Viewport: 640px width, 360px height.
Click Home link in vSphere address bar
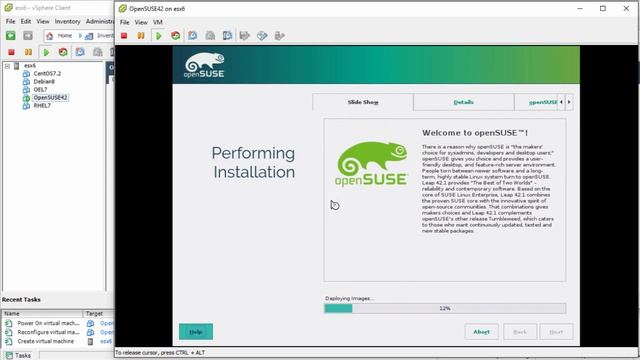coord(64,36)
